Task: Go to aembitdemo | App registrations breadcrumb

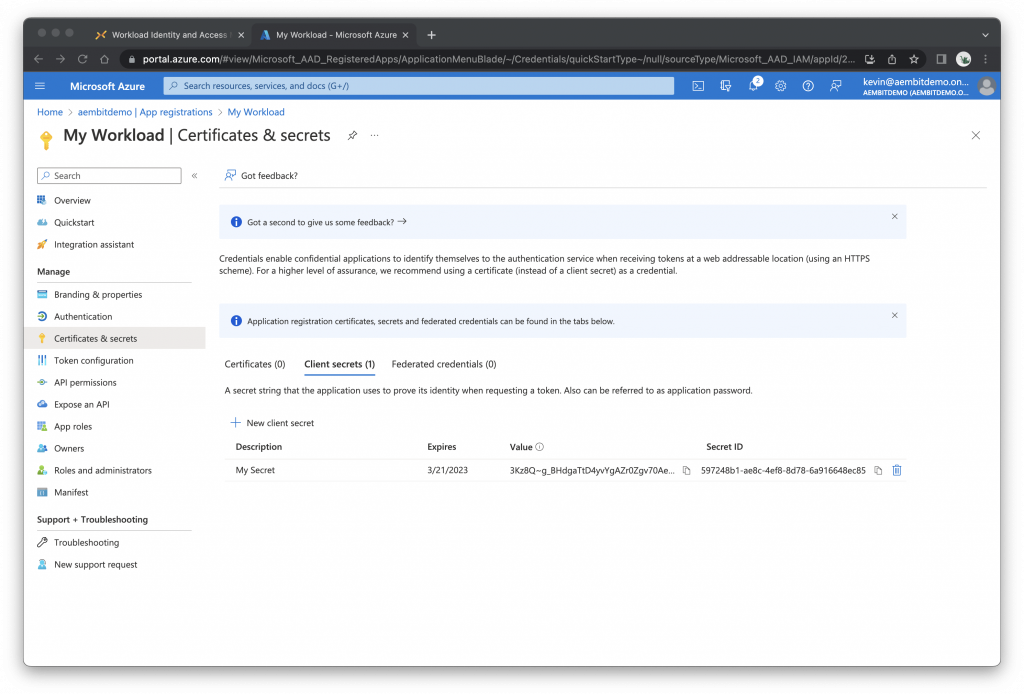Action: [145, 112]
